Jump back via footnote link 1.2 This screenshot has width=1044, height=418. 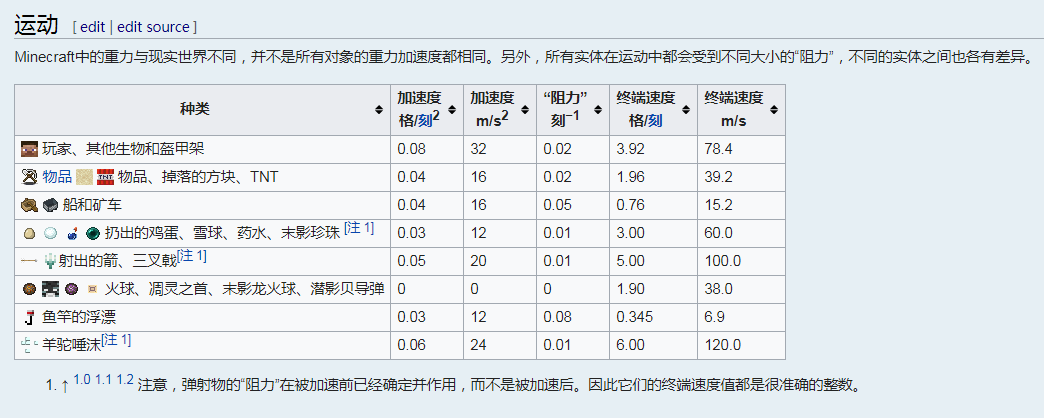click(x=125, y=380)
